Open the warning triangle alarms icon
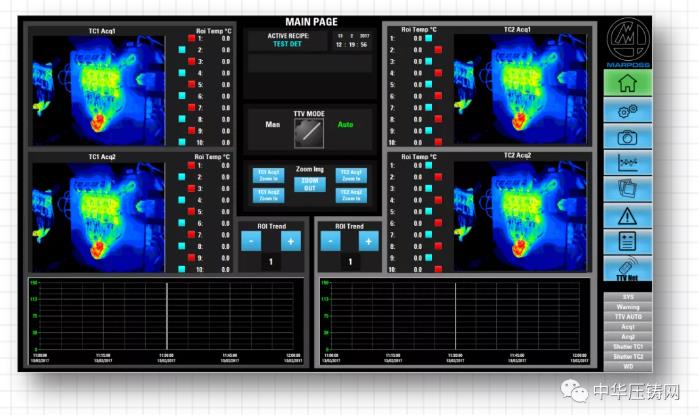 point(628,215)
